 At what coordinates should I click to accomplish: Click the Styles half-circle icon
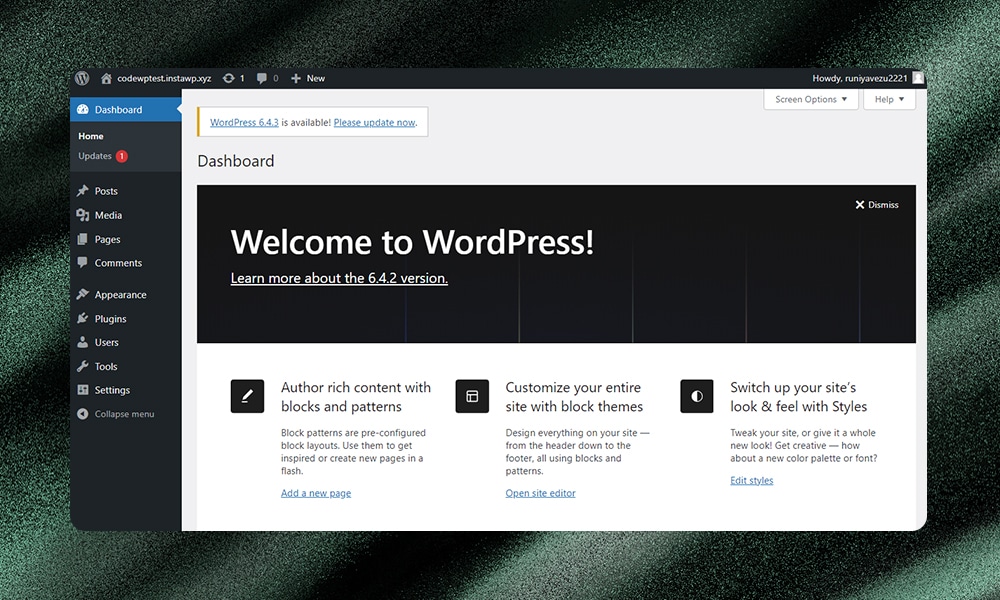tap(697, 396)
